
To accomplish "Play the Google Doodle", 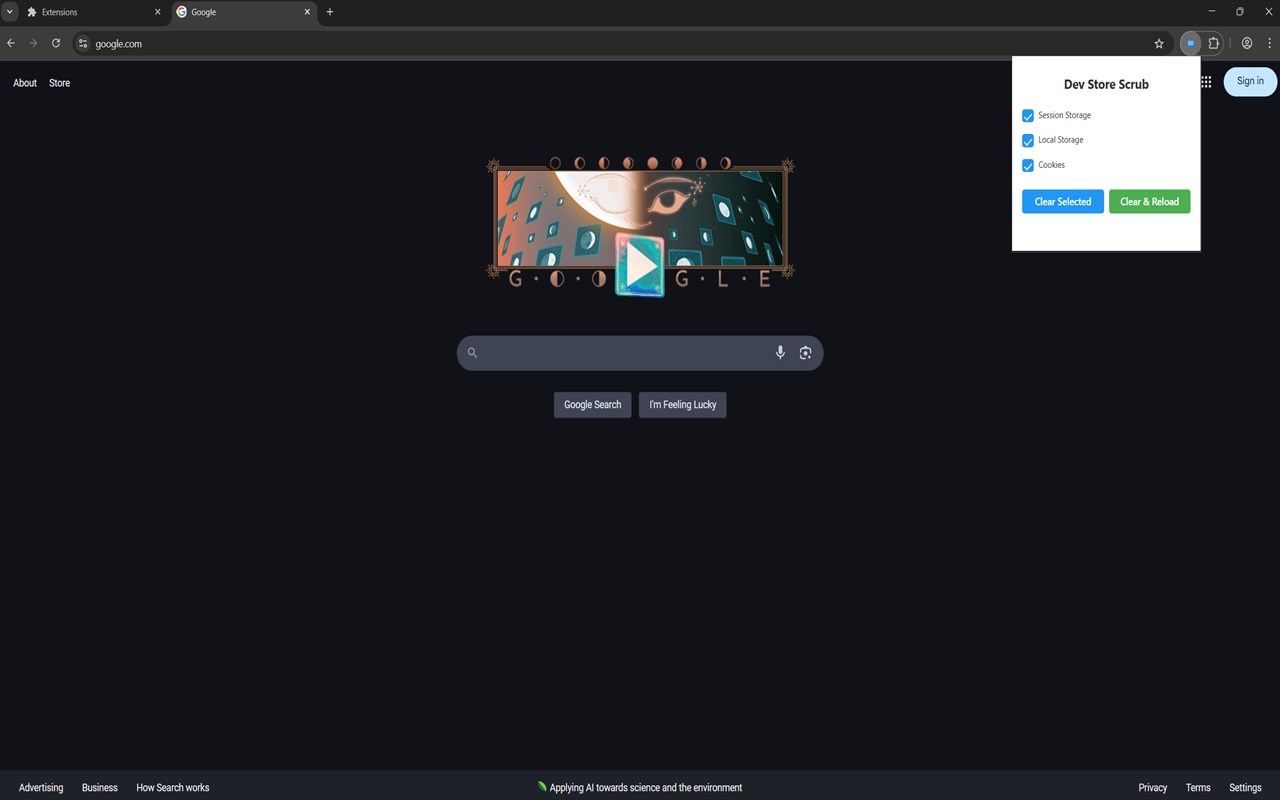I will [640, 266].
